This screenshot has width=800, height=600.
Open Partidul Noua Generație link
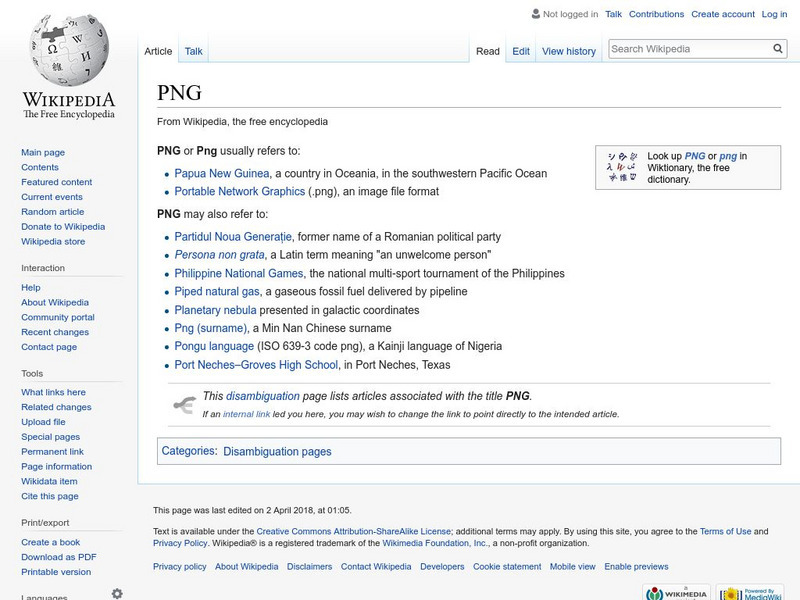pos(233,237)
